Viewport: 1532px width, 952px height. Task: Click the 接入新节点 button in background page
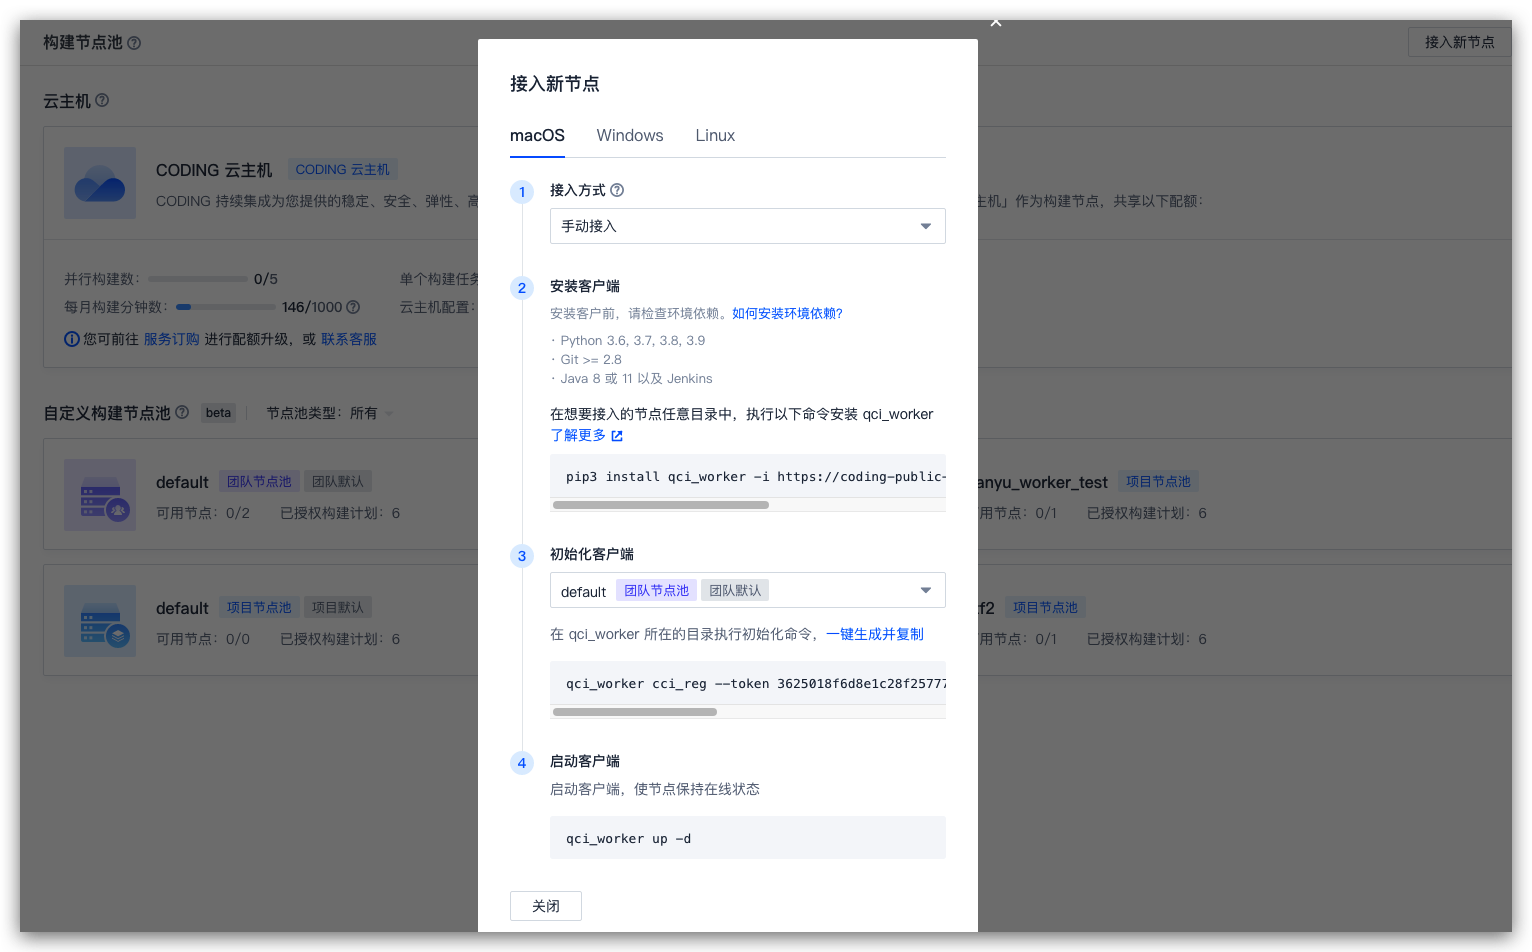(x=1459, y=42)
